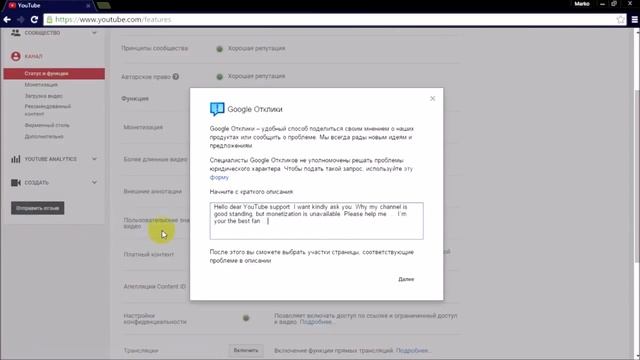Click the Marko profile button in title bar
640x360 pixels.
(582, 4)
